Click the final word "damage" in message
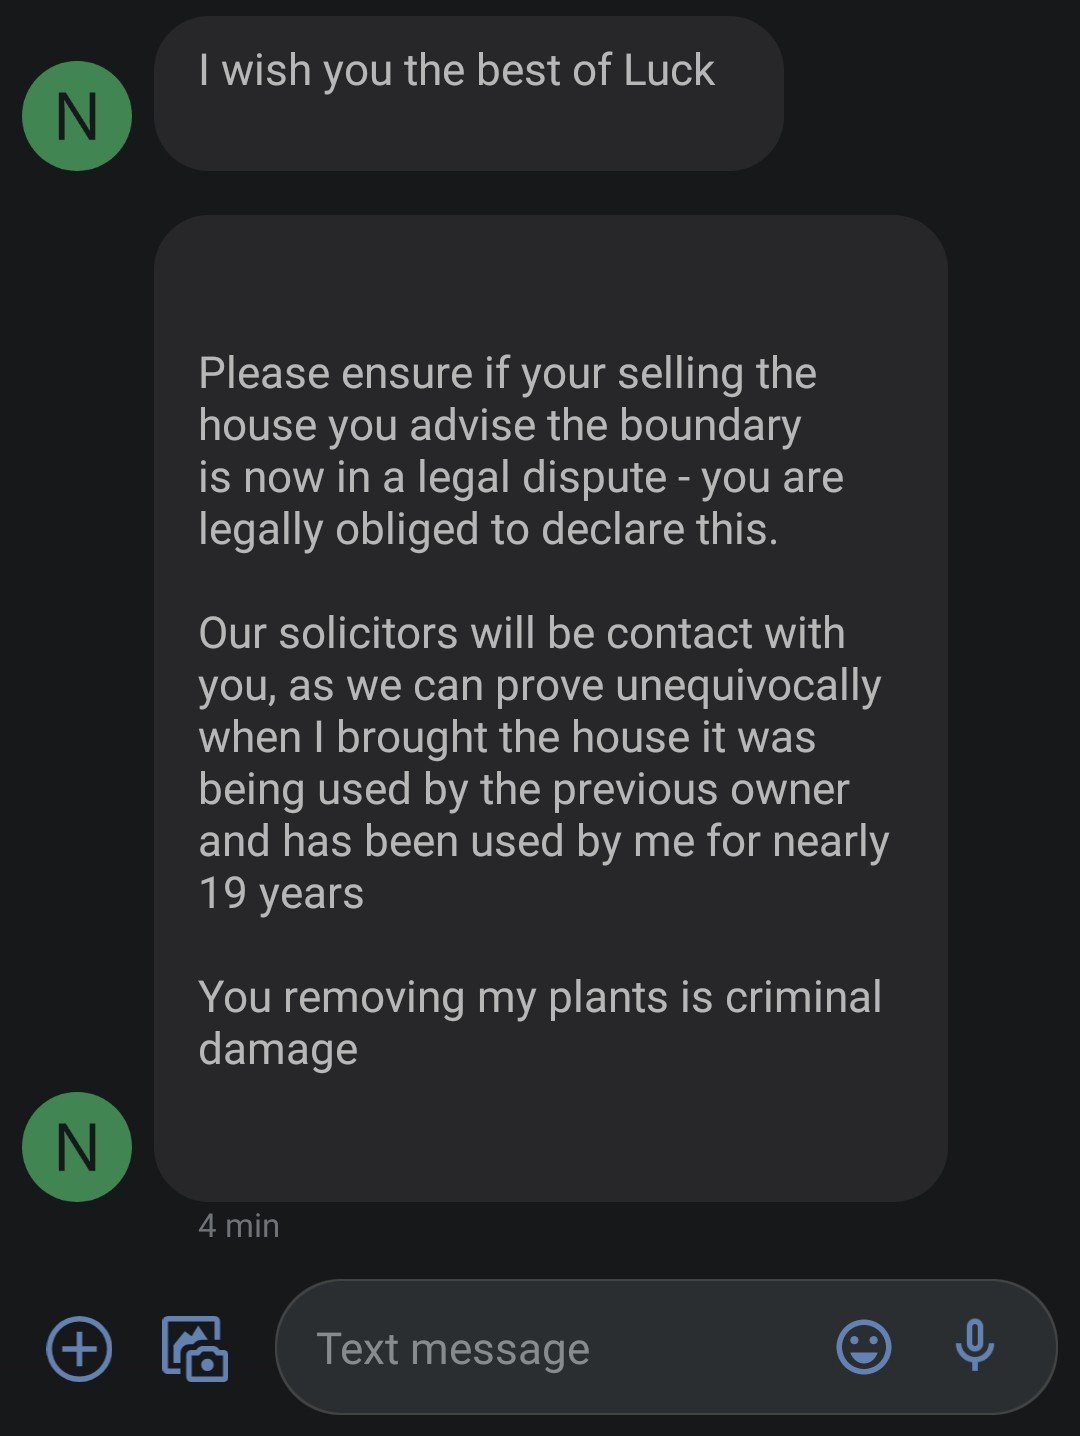 pos(278,1050)
